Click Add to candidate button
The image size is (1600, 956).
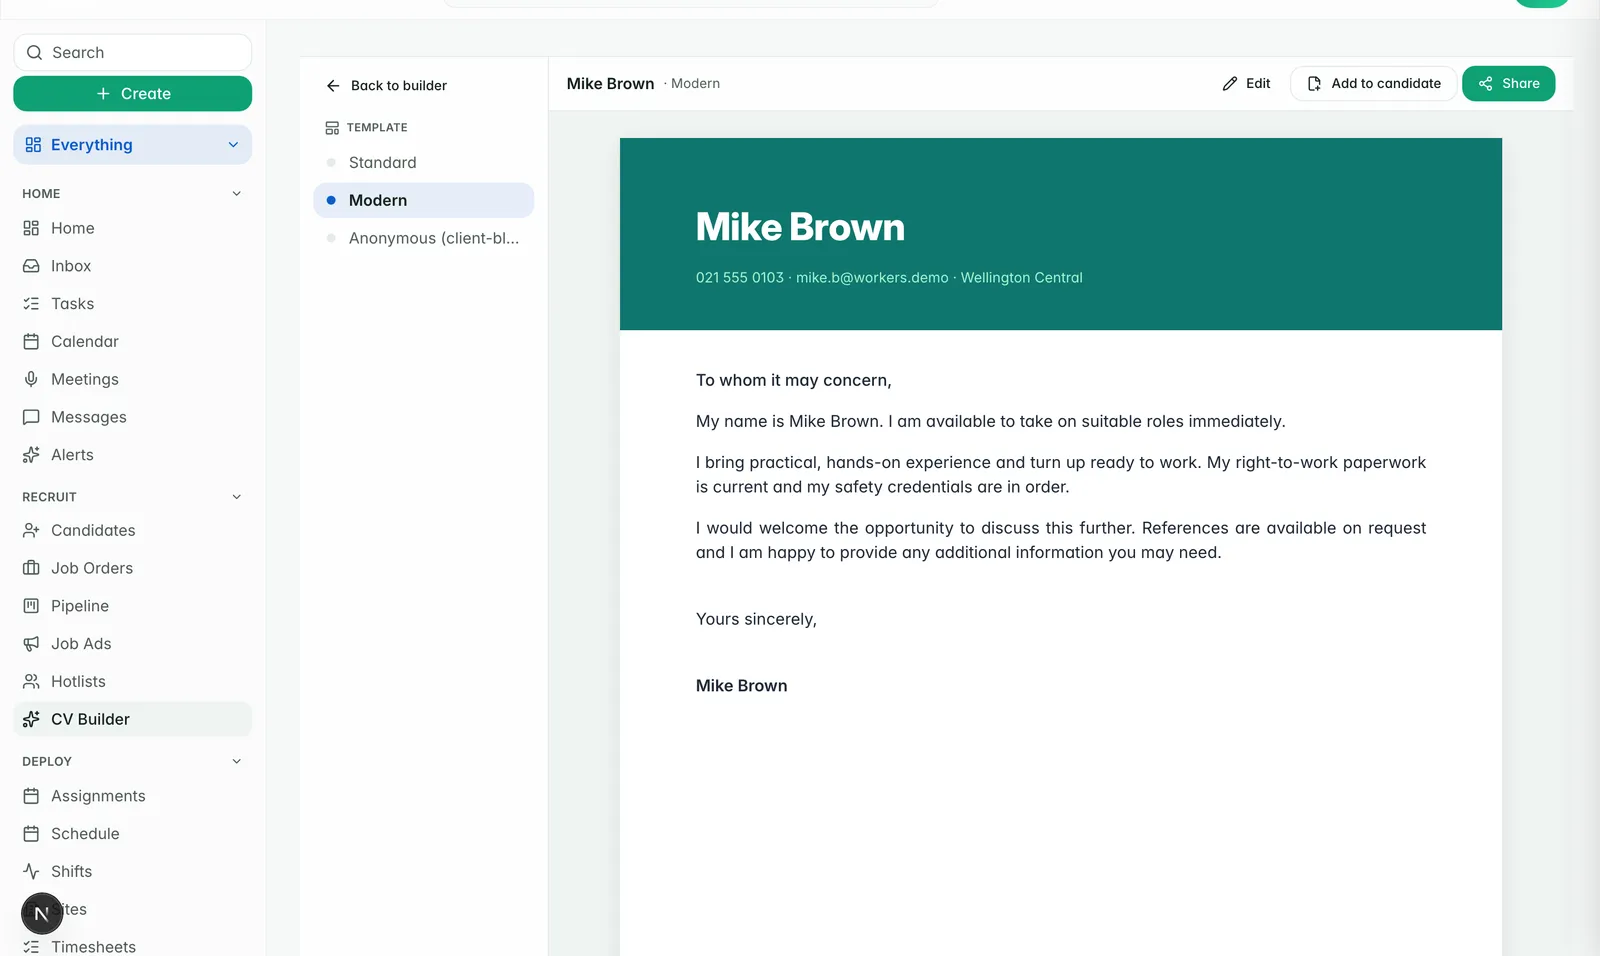(1374, 84)
